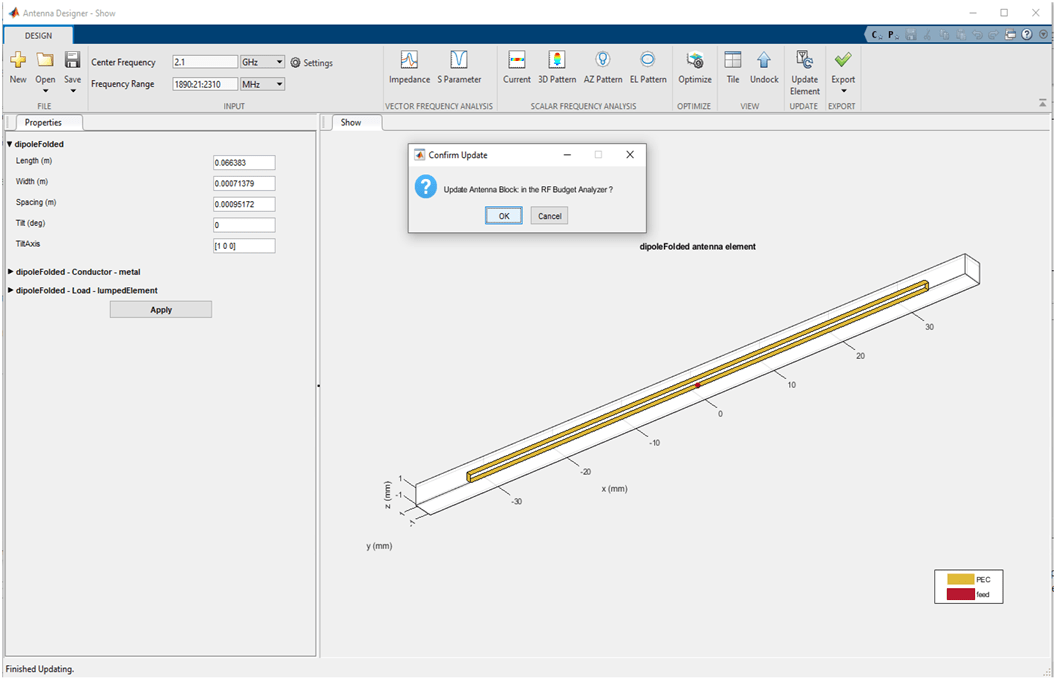Create a new antenna design with New
Image resolution: width=1056 pixels, height=681 pixels.
(18, 67)
